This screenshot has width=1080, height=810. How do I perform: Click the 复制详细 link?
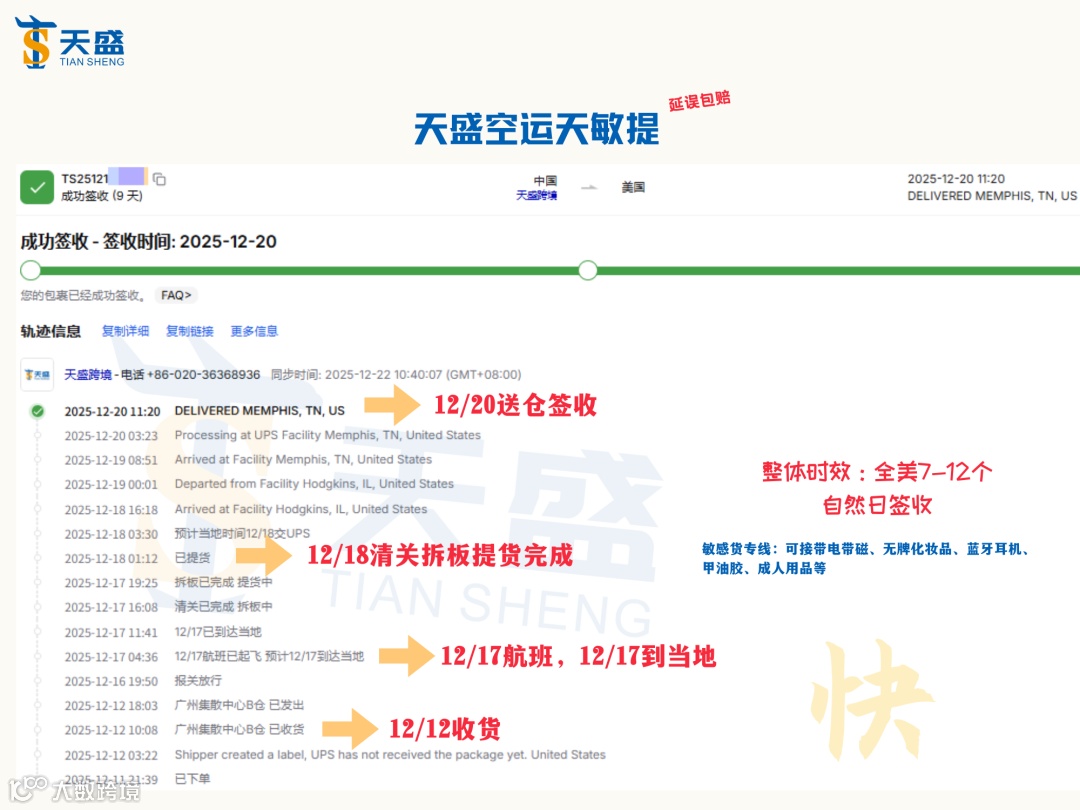pos(125,331)
